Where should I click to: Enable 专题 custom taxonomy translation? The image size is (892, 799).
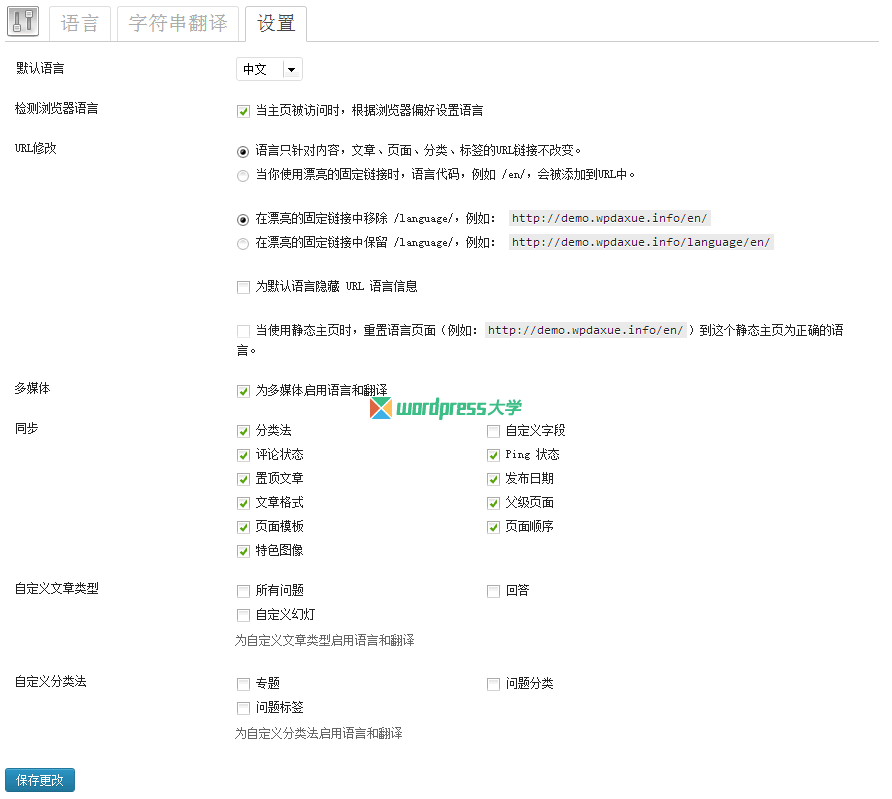[243, 684]
